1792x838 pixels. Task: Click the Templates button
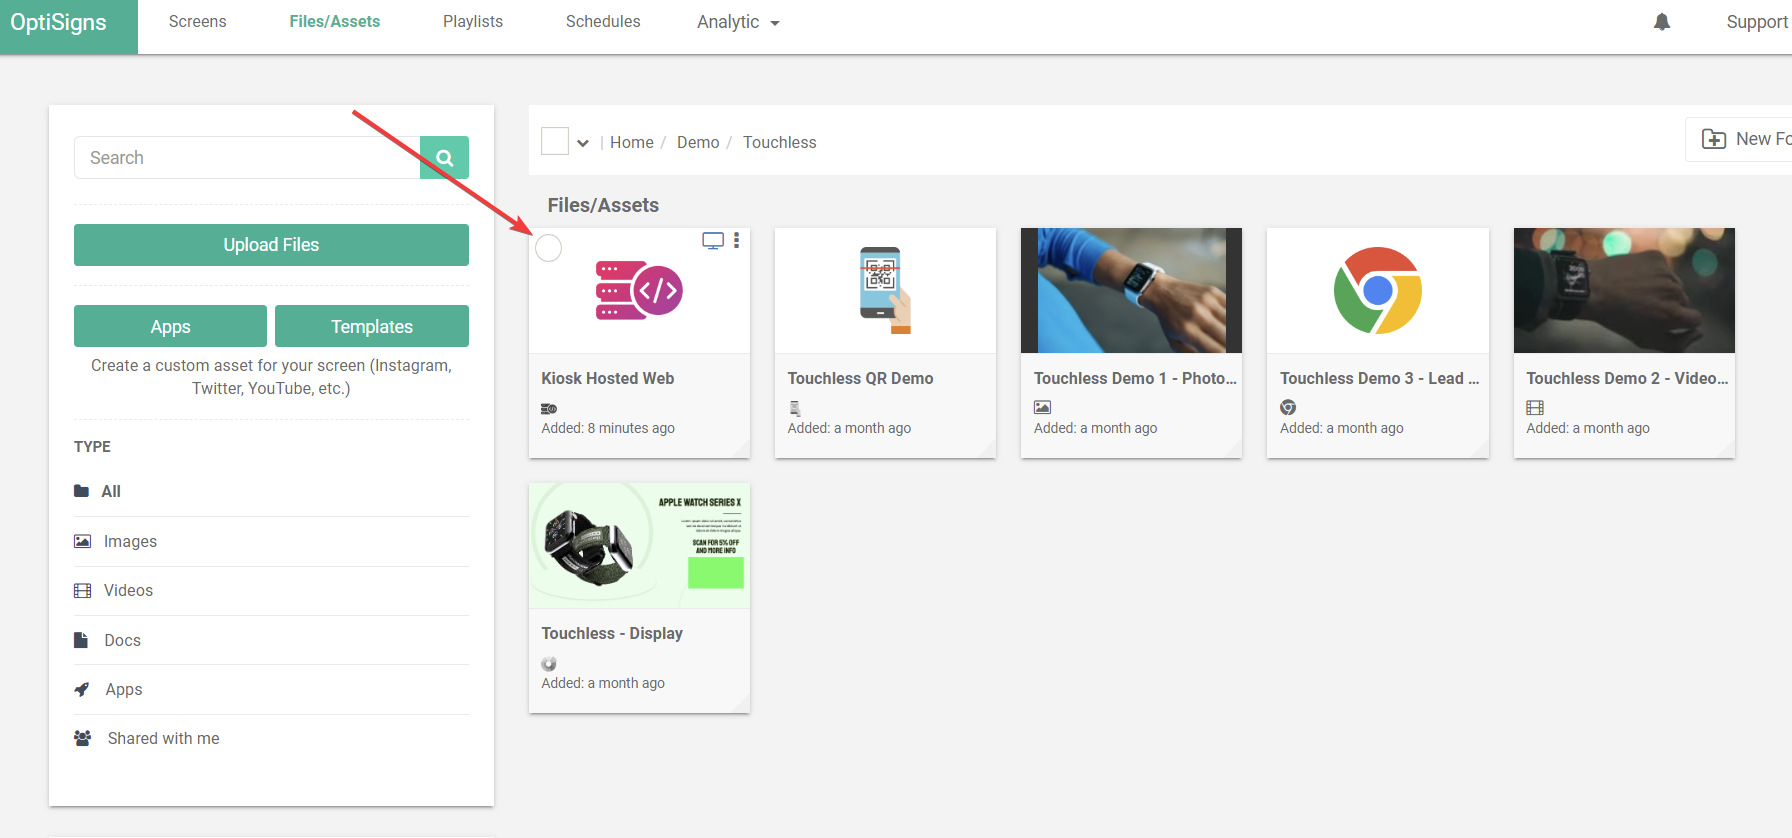[x=371, y=326]
